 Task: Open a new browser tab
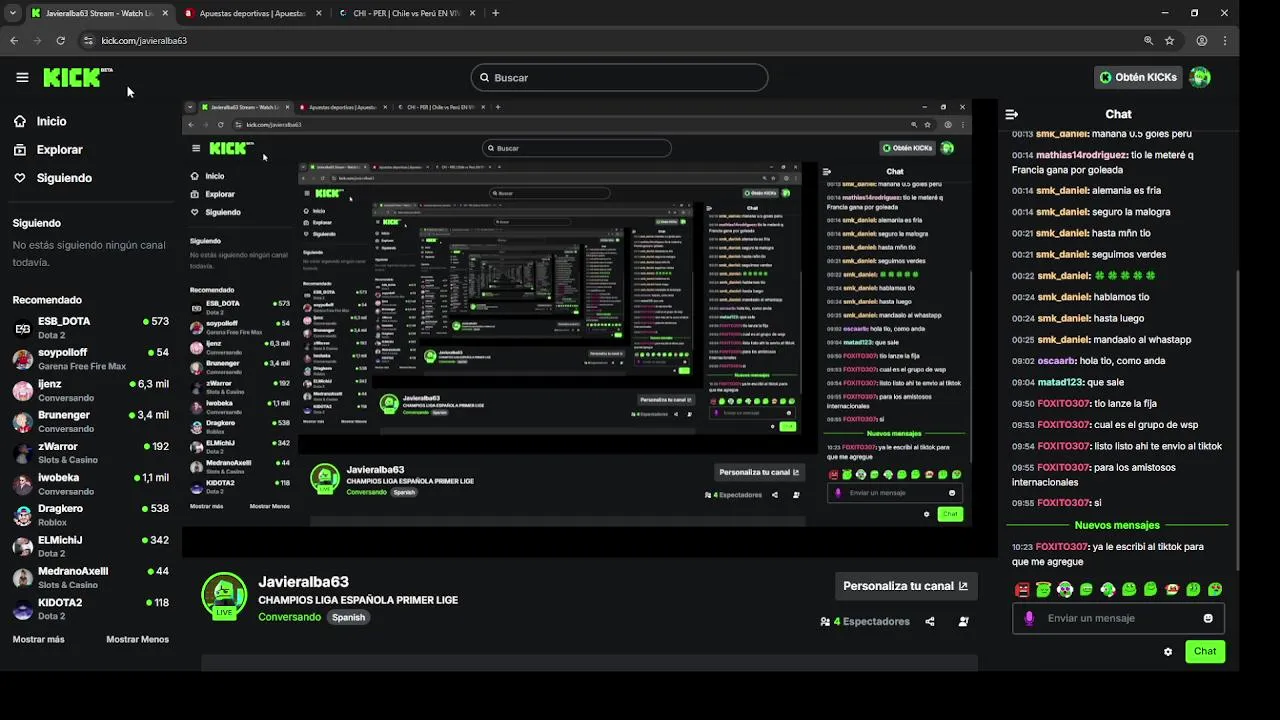coord(495,13)
